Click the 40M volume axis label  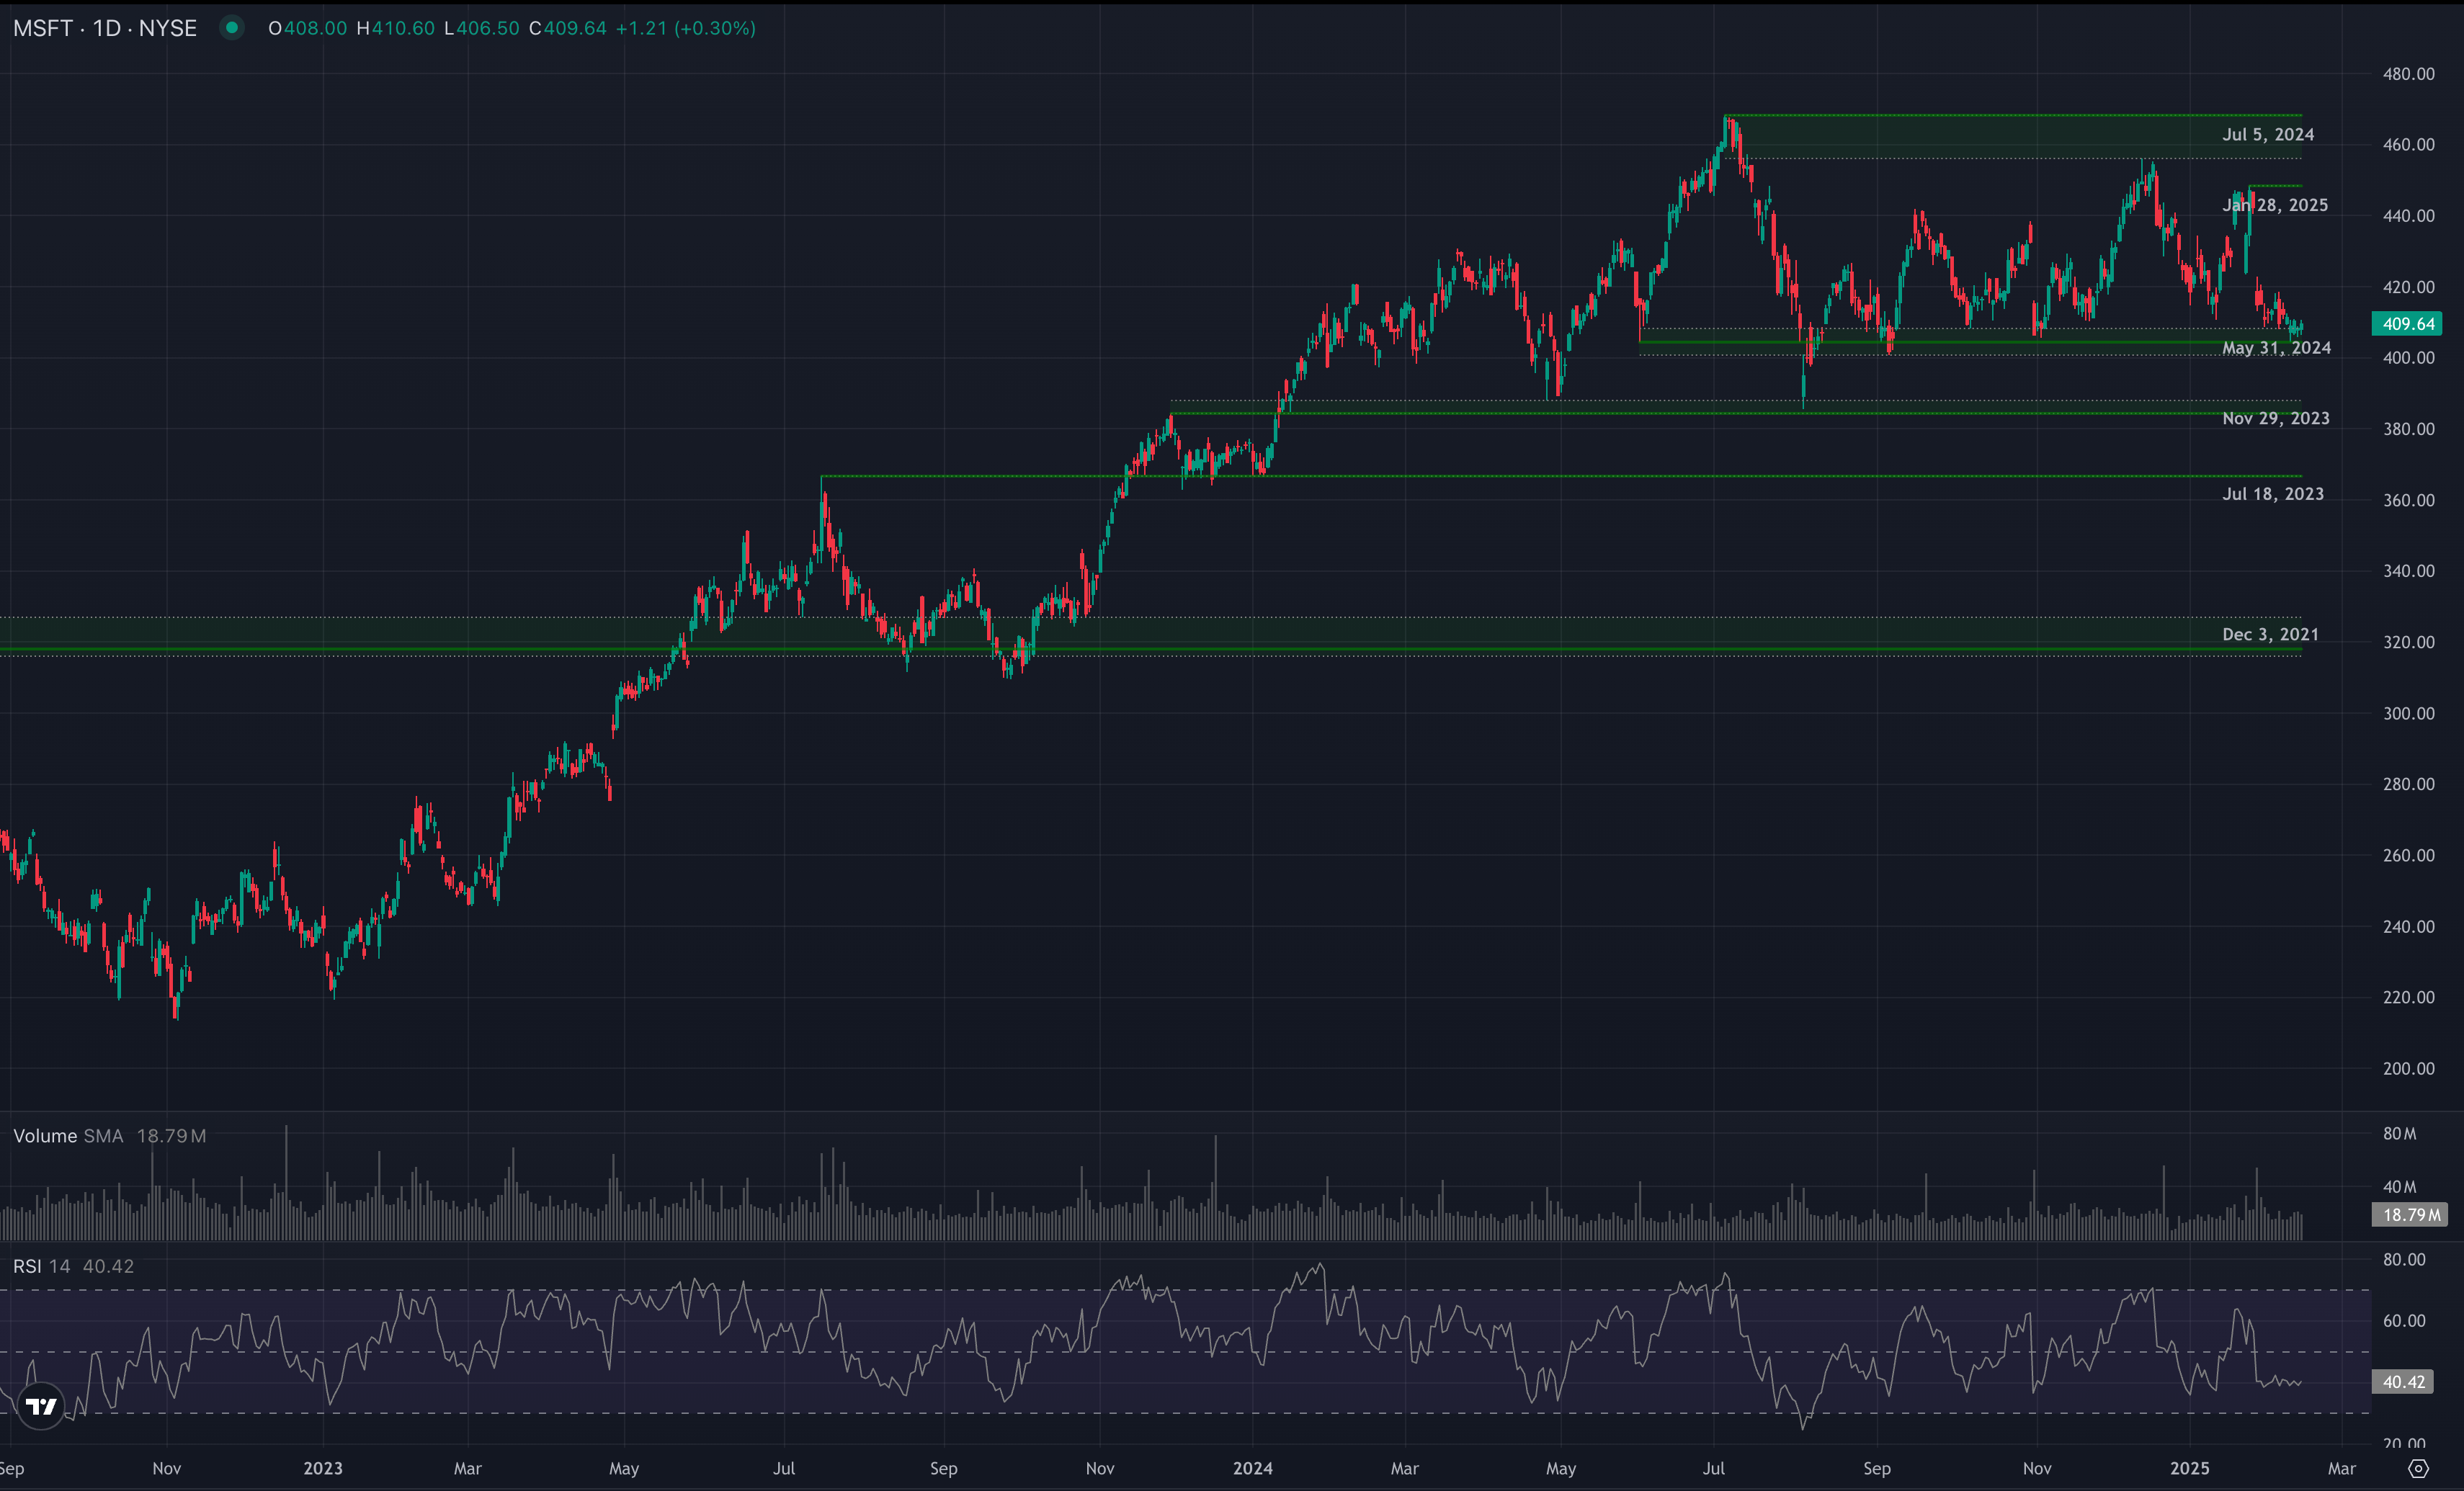2399,1187
